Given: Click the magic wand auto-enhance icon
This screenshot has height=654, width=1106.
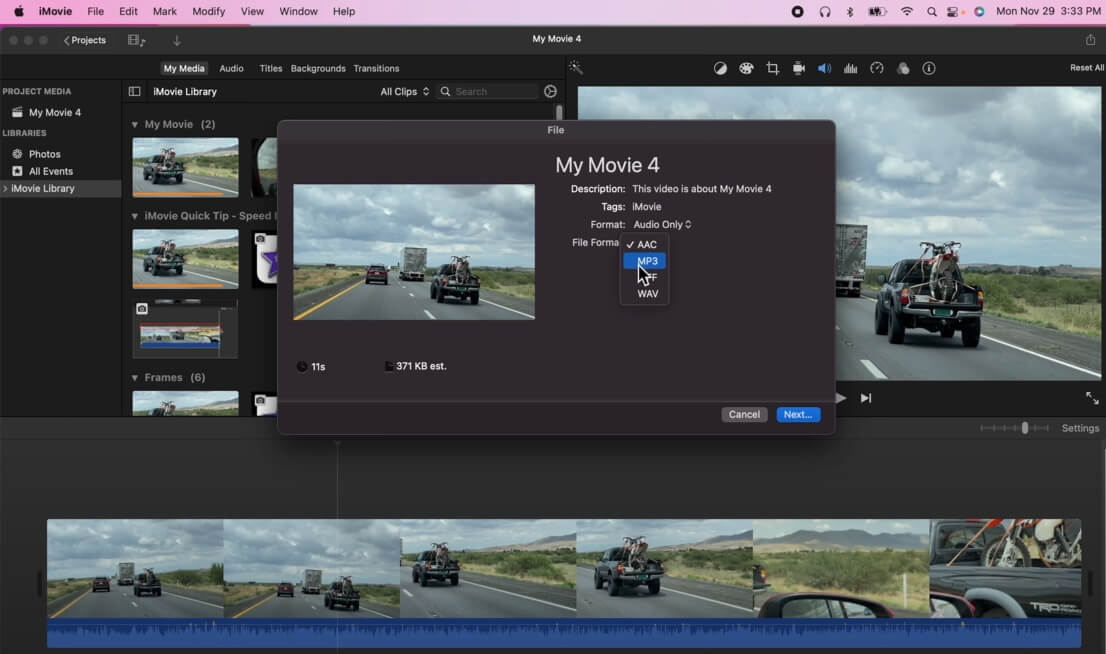Looking at the screenshot, I should [x=576, y=68].
